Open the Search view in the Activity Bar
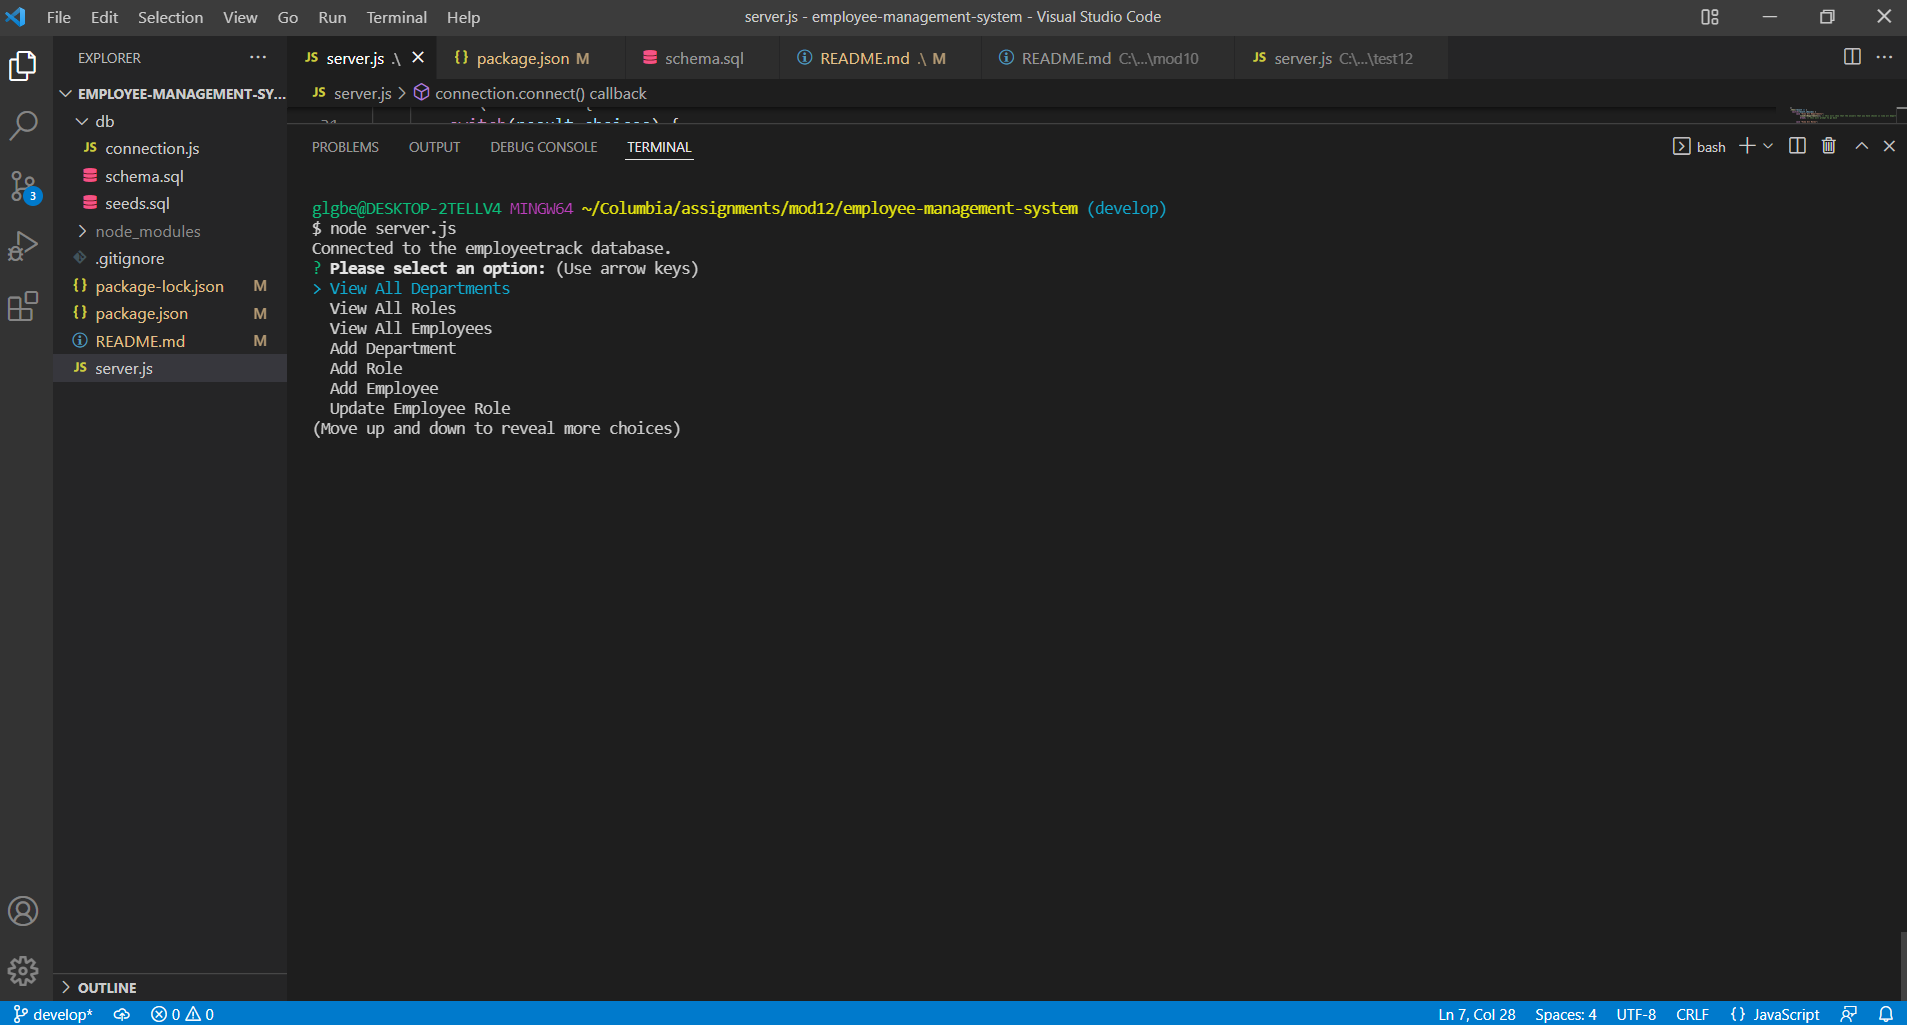 [x=23, y=124]
